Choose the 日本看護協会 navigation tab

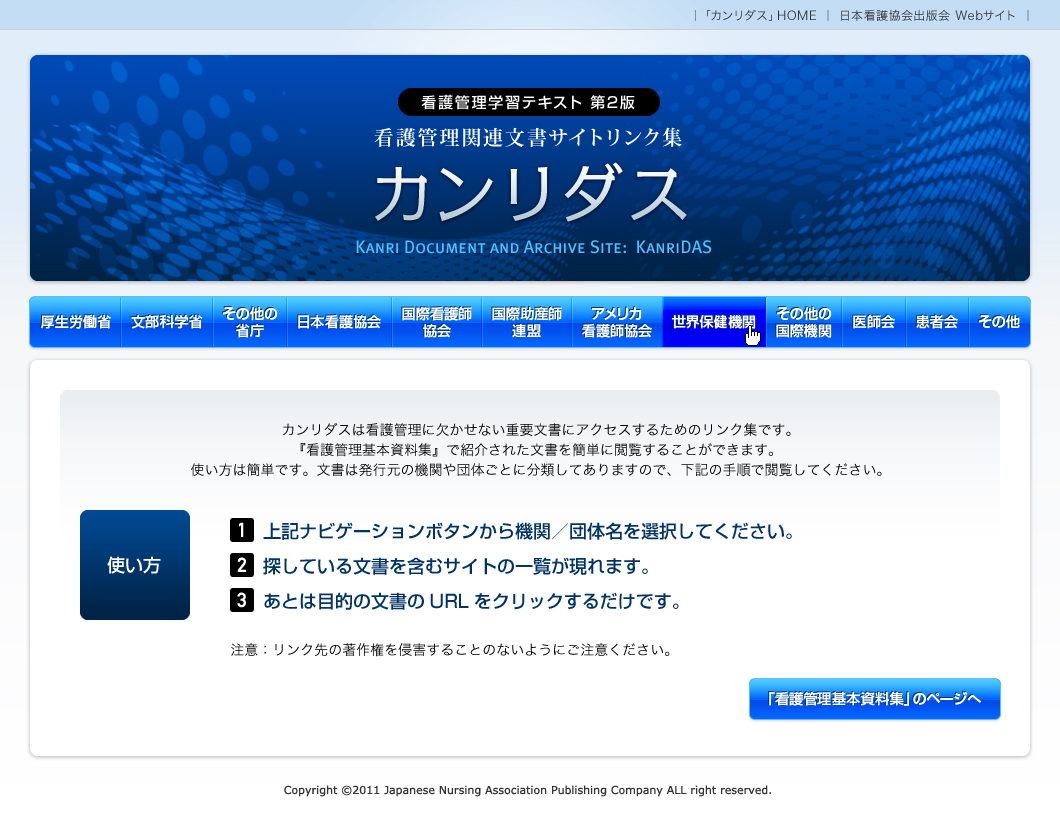(x=339, y=322)
